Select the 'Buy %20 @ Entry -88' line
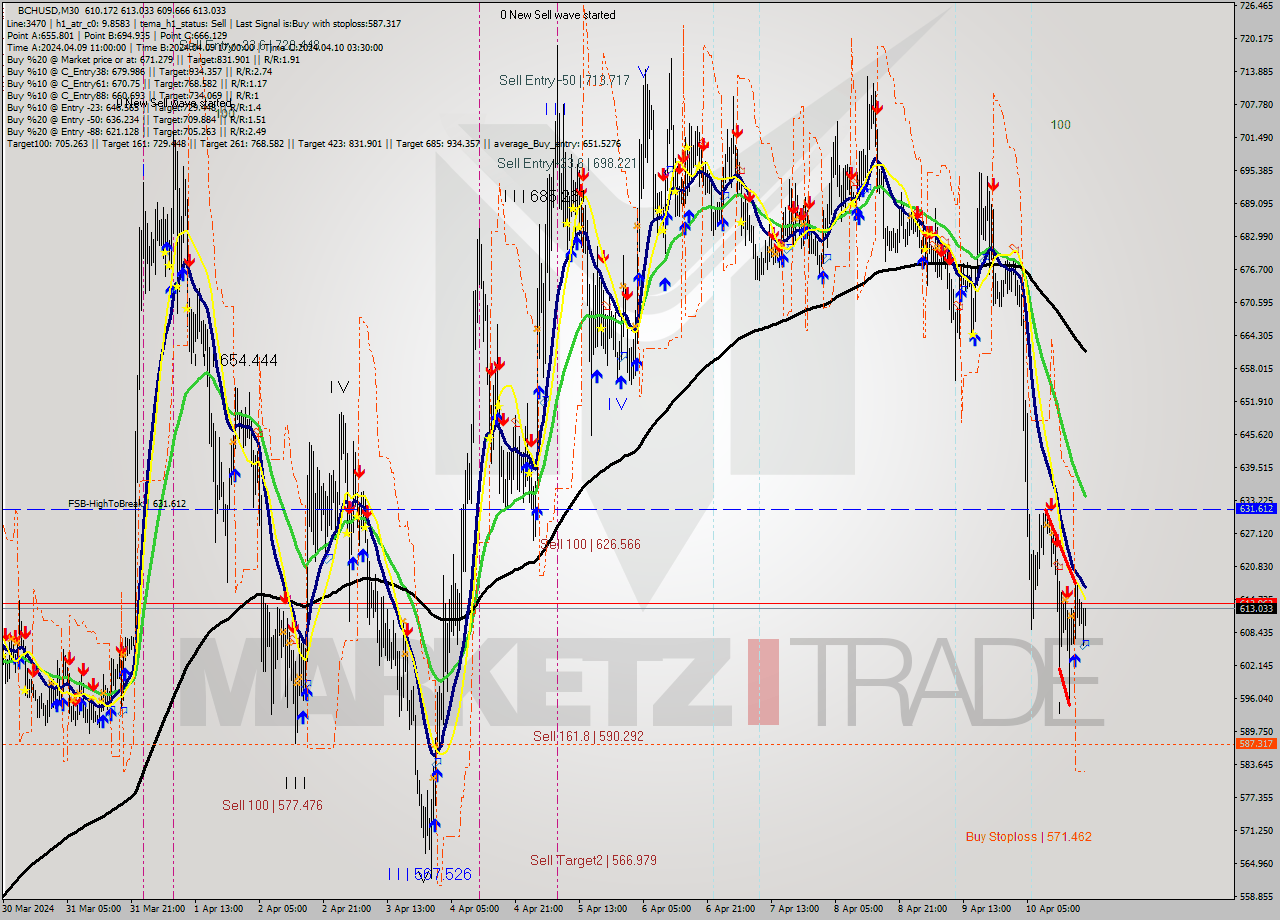This screenshot has width=1280, height=920. pyautogui.click(x=136, y=131)
